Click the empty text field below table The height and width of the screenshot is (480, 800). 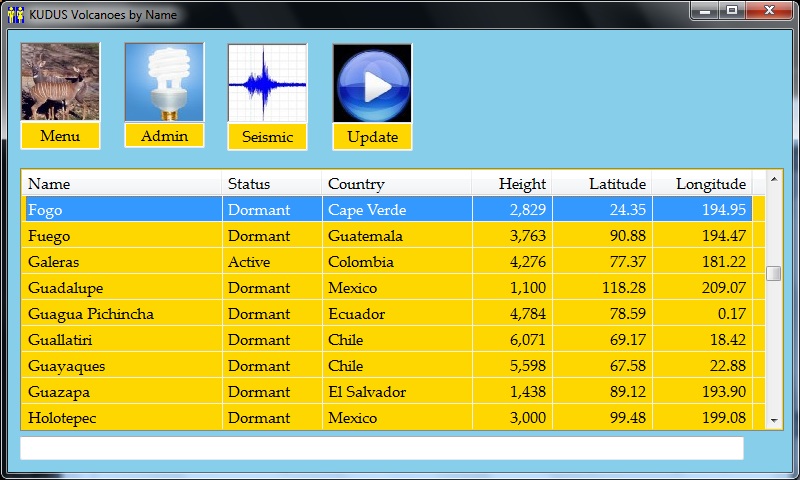[x=381, y=449]
